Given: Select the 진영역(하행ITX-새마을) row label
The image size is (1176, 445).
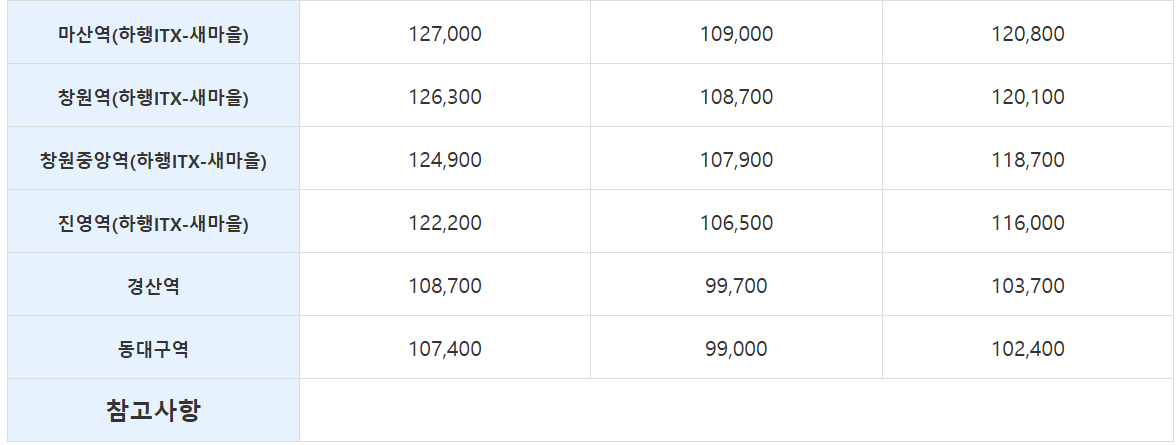Looking at the screenshot, I should click(x=153, y=223).
